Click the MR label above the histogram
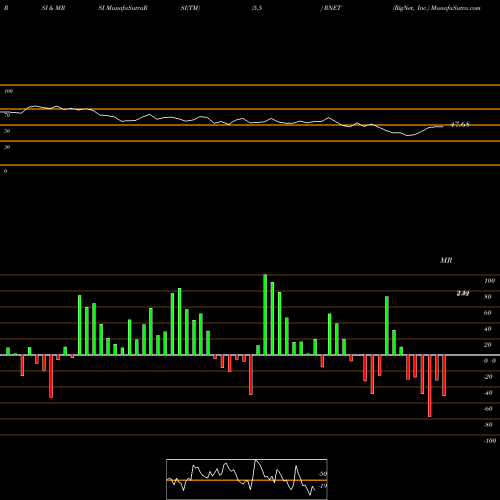Viewport: 500px width, 500px height. [x=446, y=260]
